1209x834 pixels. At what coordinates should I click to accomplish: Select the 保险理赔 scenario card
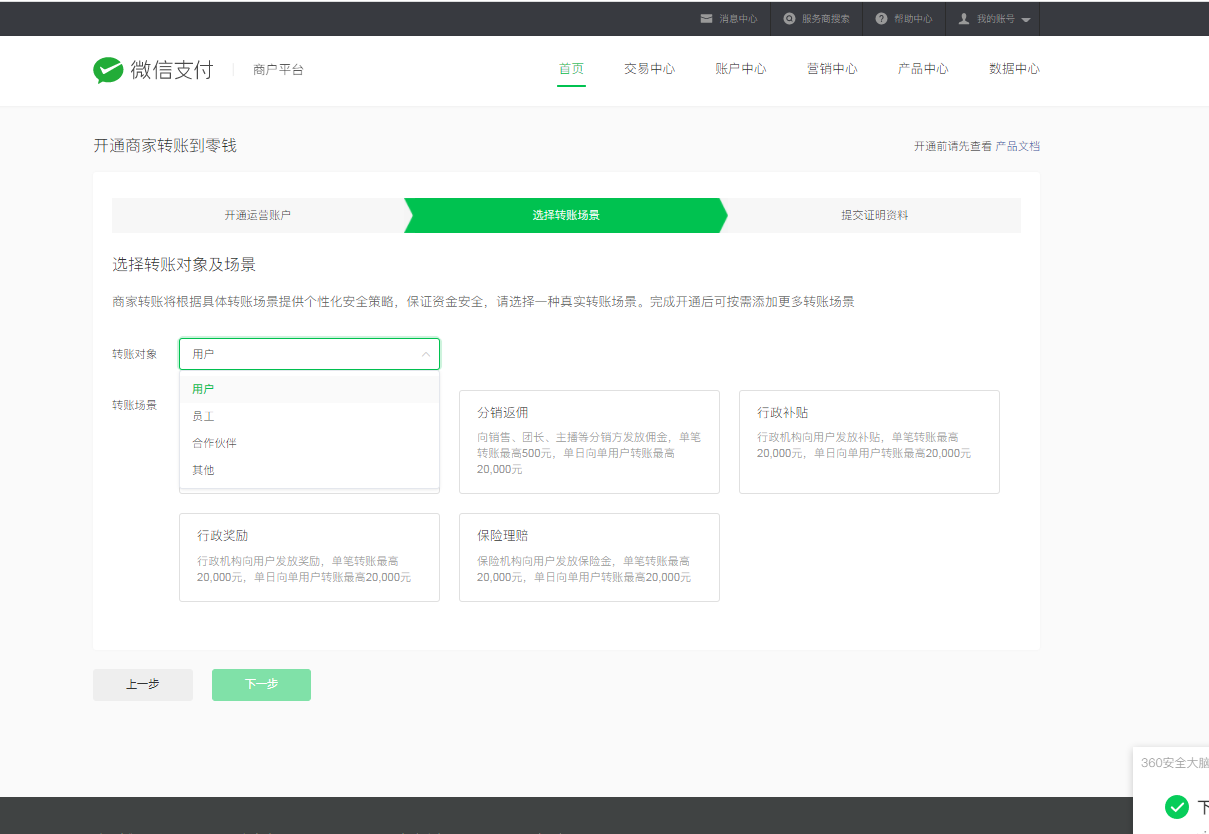click(589, 557)
